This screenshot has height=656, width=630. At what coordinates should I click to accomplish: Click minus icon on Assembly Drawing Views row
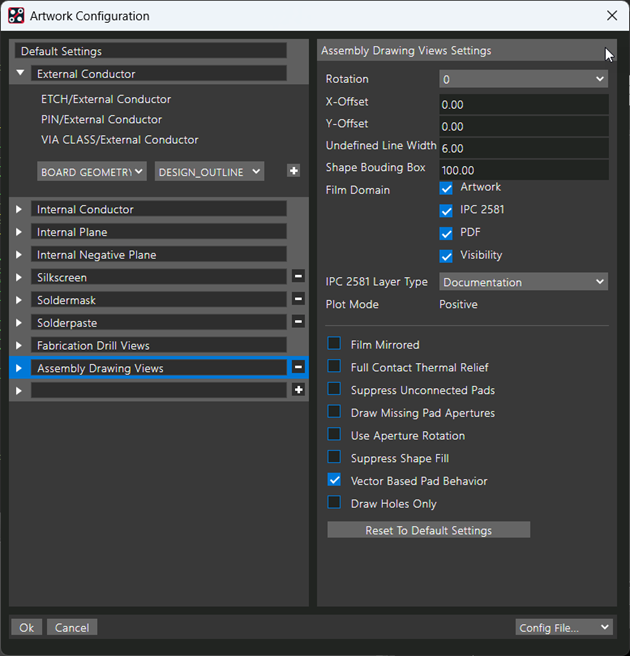pos(298,367)
